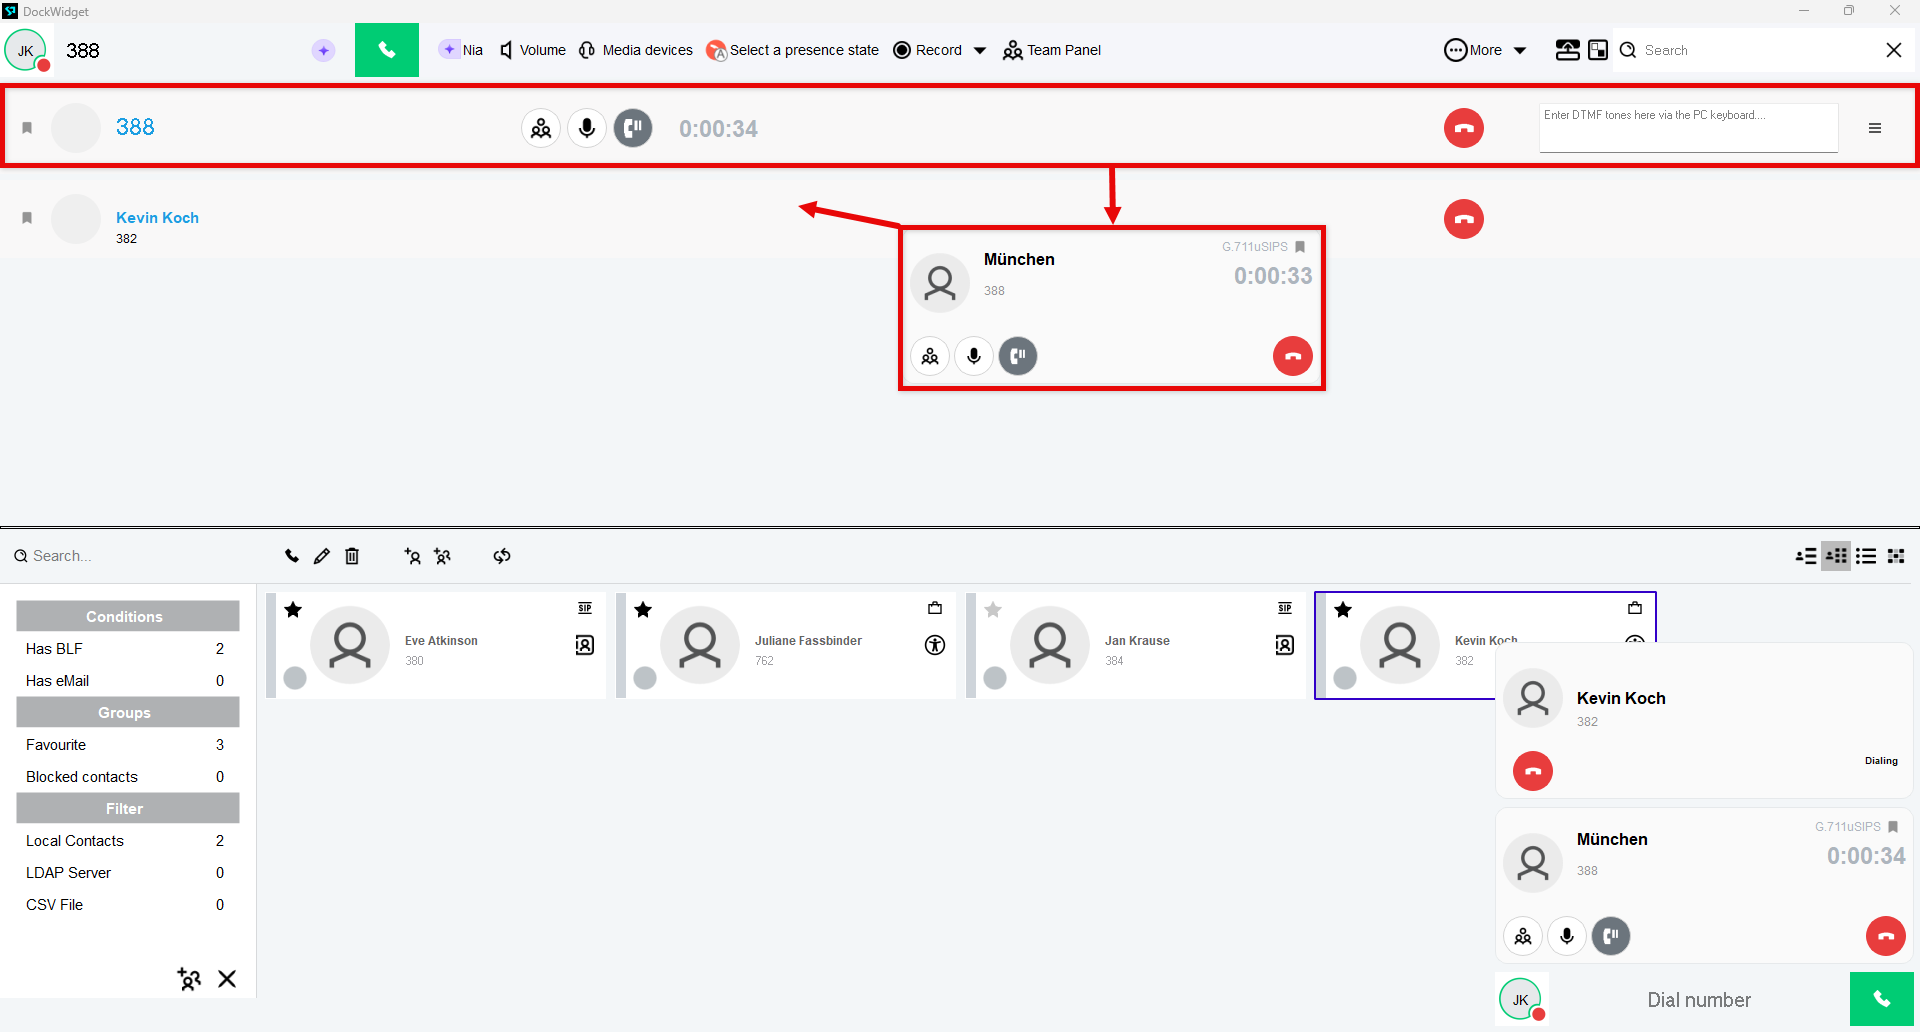
Task: Click the edit contact pencil icon
Action: coord(322,556)
